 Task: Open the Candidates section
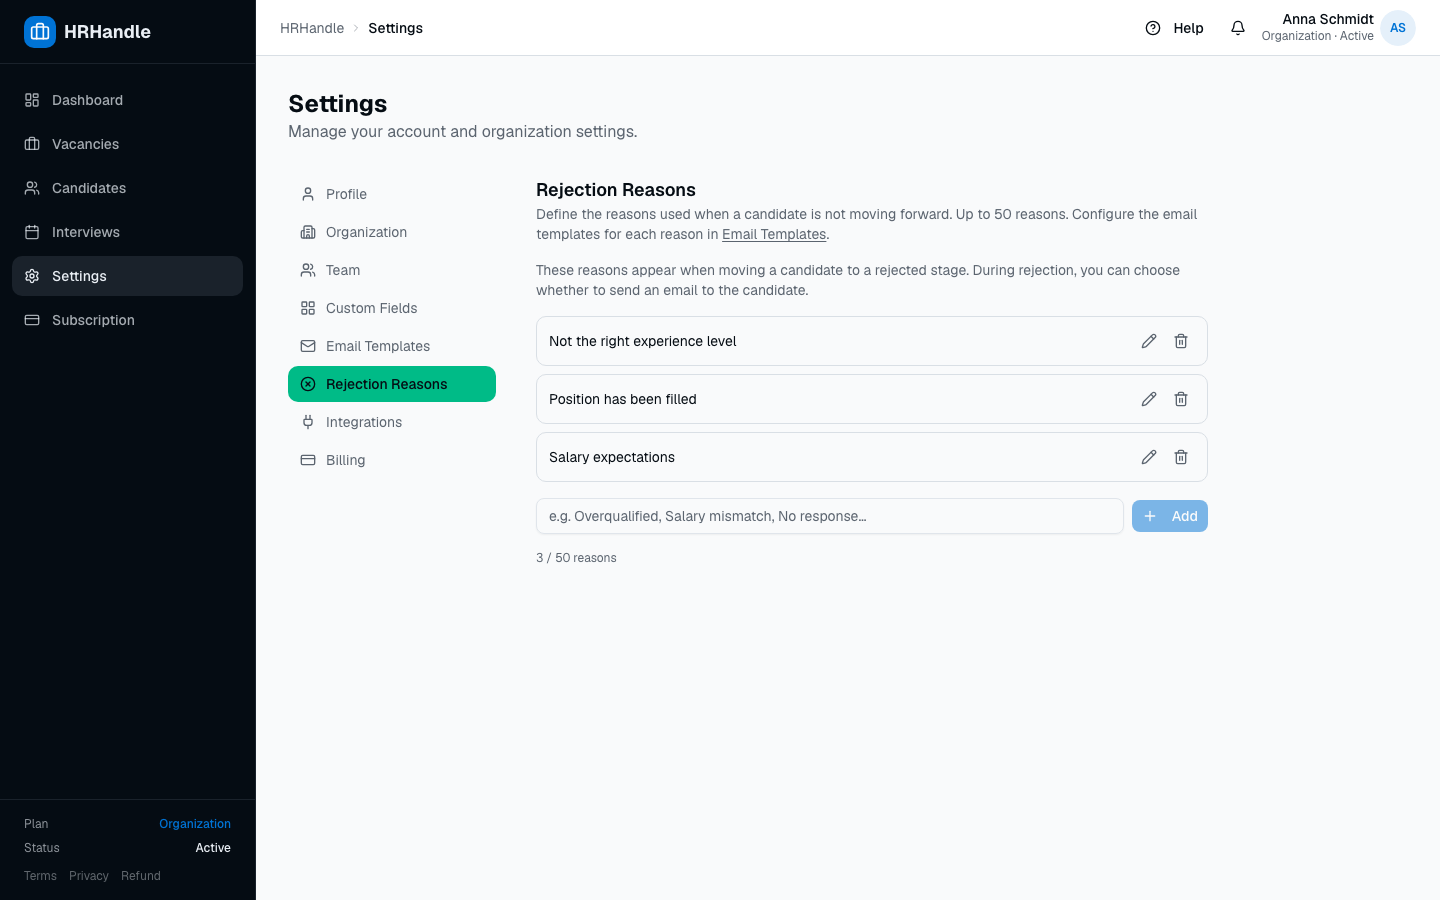coord(127,188)
